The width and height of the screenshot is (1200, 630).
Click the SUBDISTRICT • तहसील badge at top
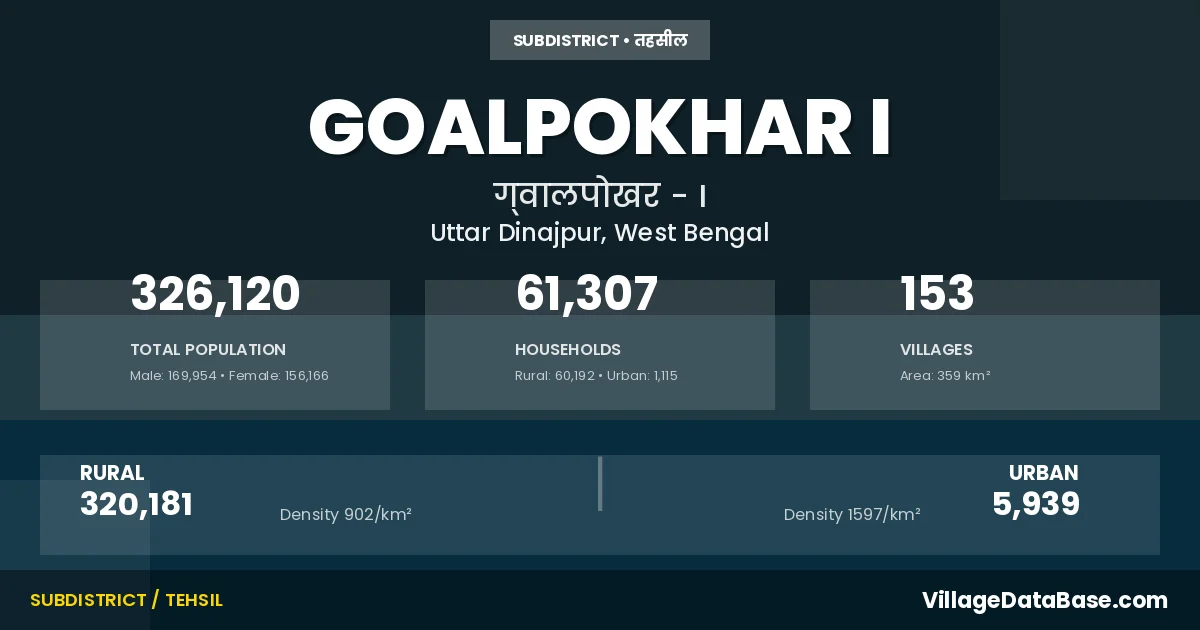pos(600,40)
